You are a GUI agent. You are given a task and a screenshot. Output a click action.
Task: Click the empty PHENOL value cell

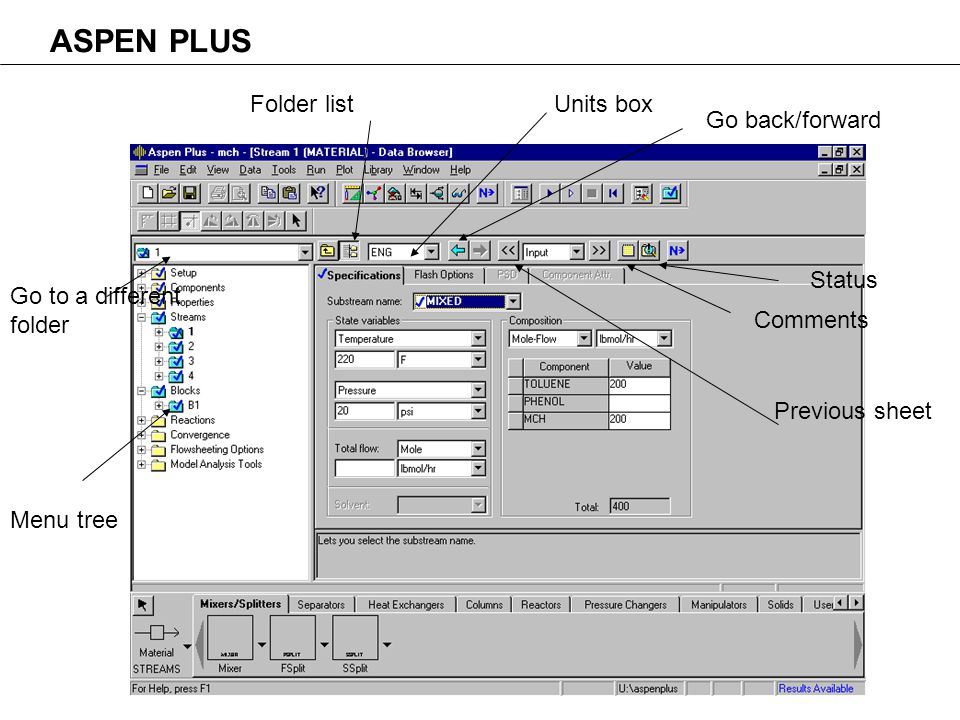pyautogui.click(x=639, y=402)
